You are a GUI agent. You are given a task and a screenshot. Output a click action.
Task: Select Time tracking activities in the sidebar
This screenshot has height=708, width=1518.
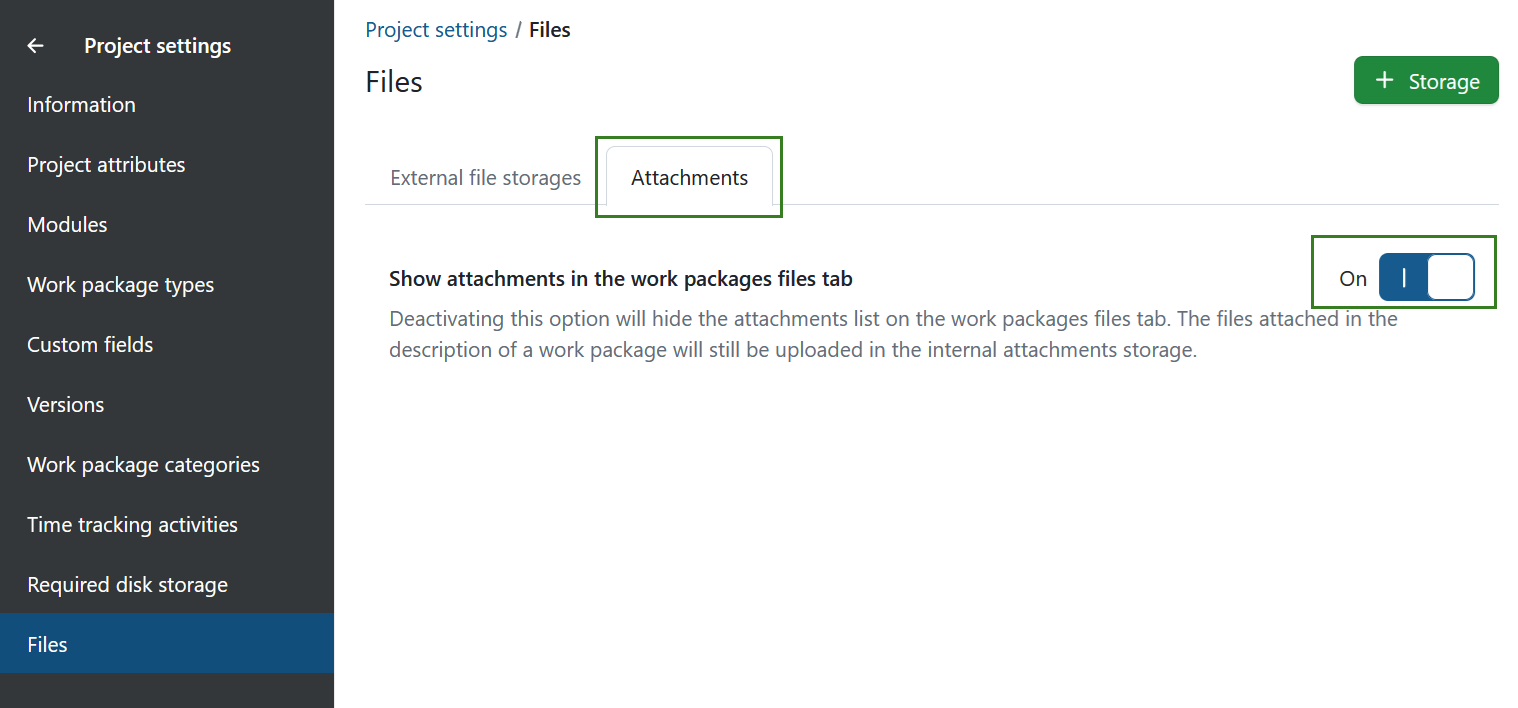pos(132,525)
